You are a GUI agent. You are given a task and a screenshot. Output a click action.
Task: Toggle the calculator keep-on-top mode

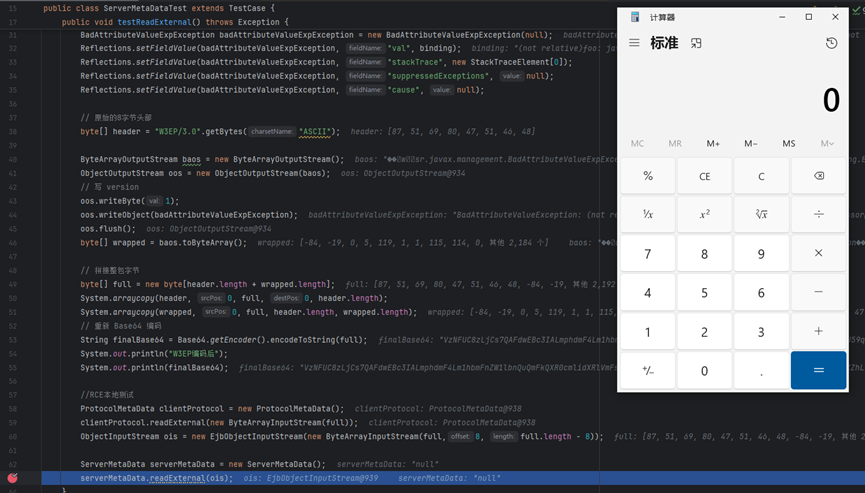pos(696,43)
